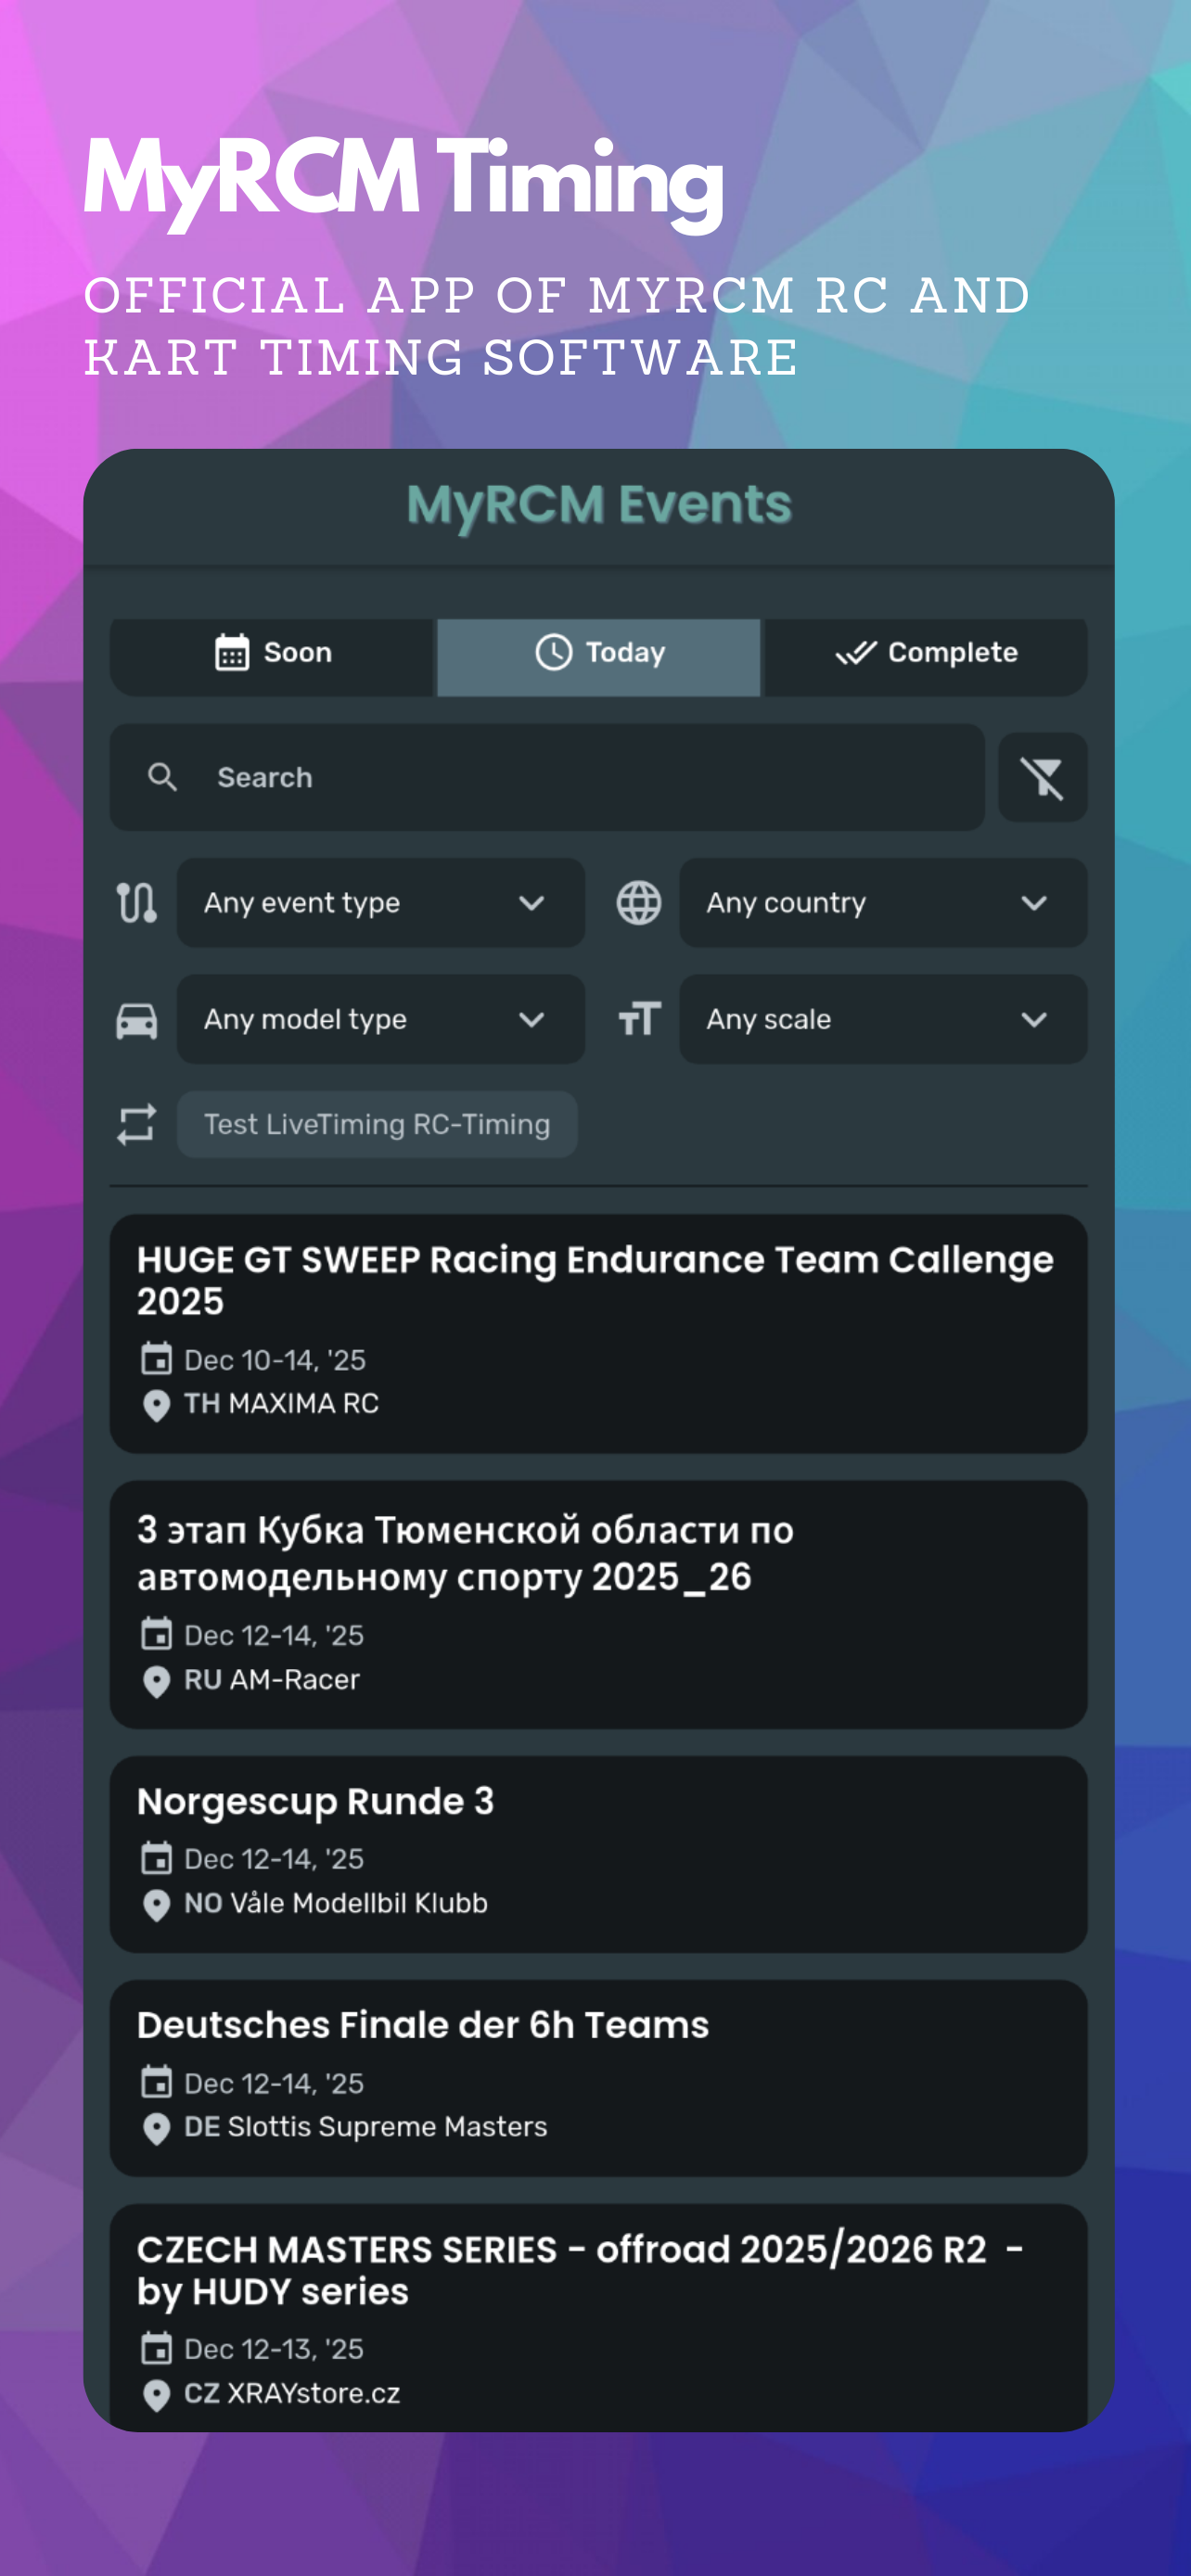Screen dimensions: 1191x2576
Task: Open Deutsches Finale der 6h Teams event
Action: point(598,2078)
